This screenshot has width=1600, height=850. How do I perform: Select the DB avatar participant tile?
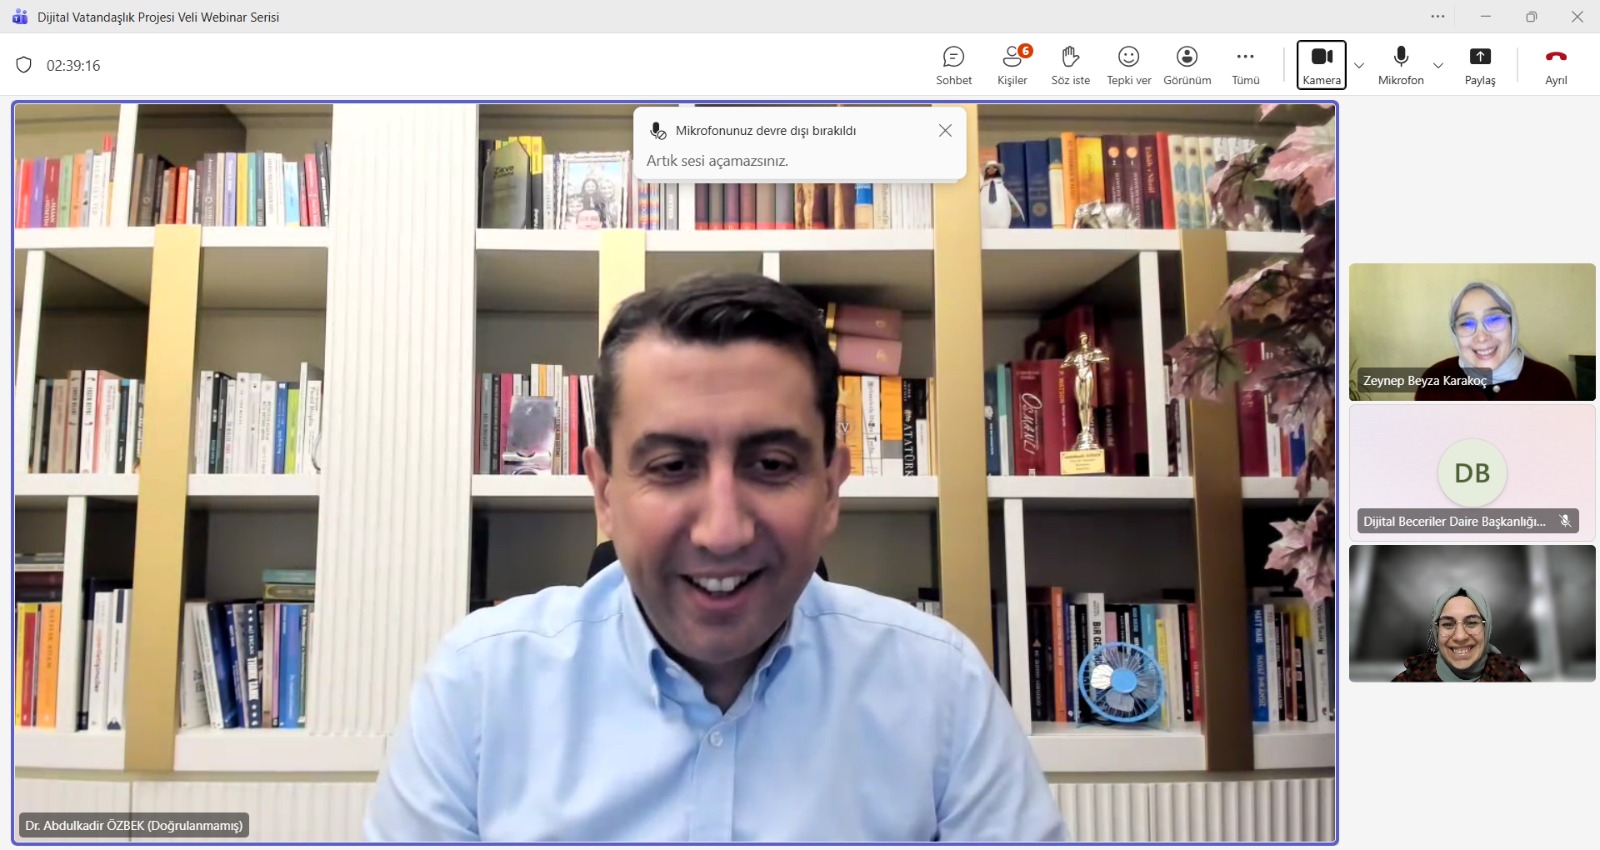point(1471,473)
